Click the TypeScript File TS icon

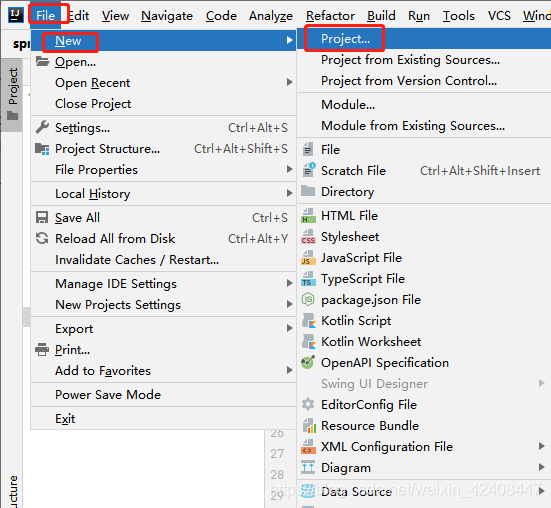click(308, 279)
